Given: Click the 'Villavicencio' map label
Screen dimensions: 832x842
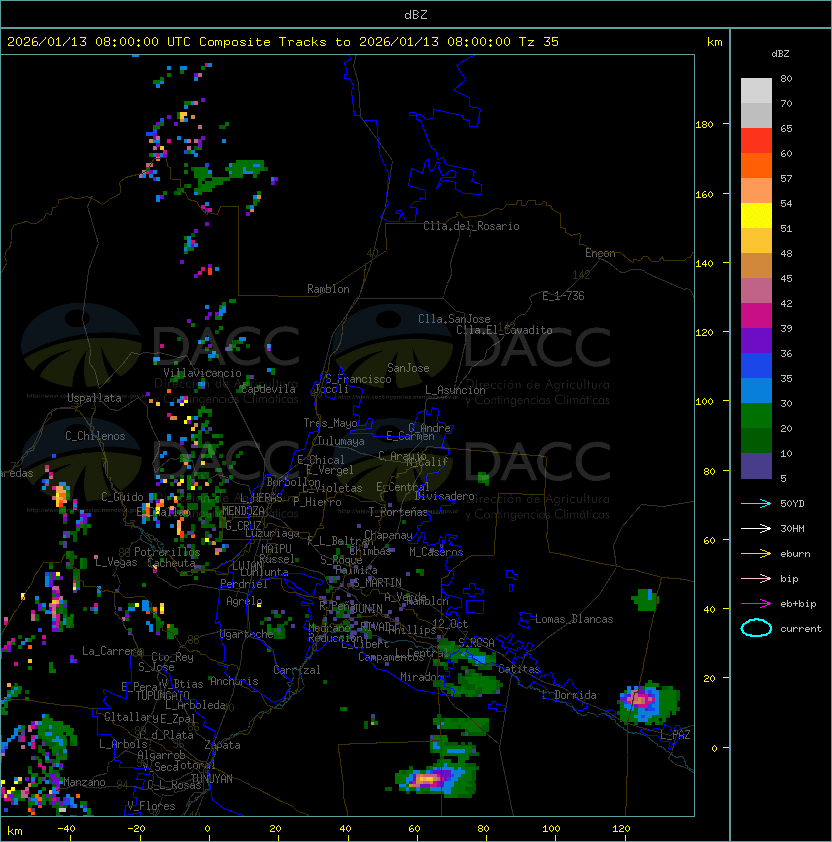Looking at the screenshot, I should tap(202, 373).
